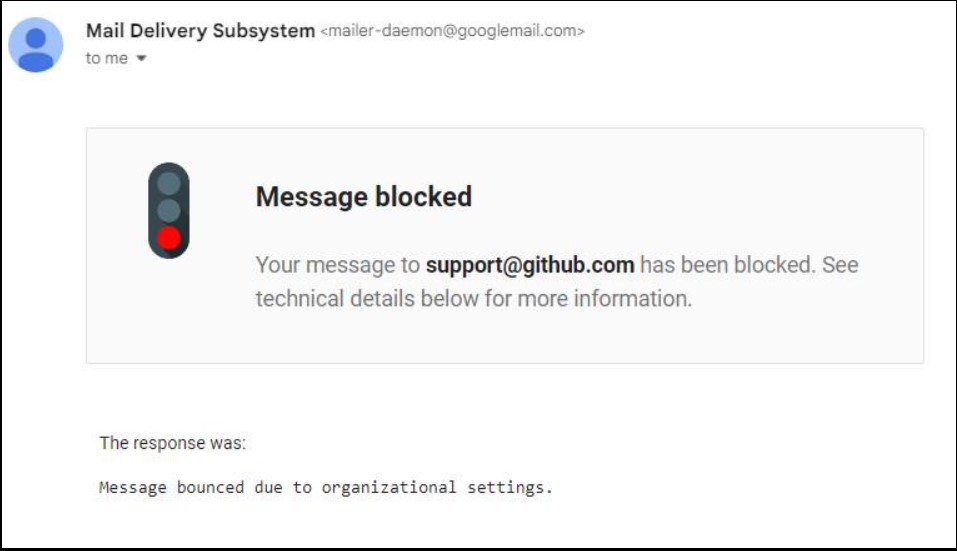Click the "to me" recipient label
Screen dimensions: 957x551
point(106,59)
